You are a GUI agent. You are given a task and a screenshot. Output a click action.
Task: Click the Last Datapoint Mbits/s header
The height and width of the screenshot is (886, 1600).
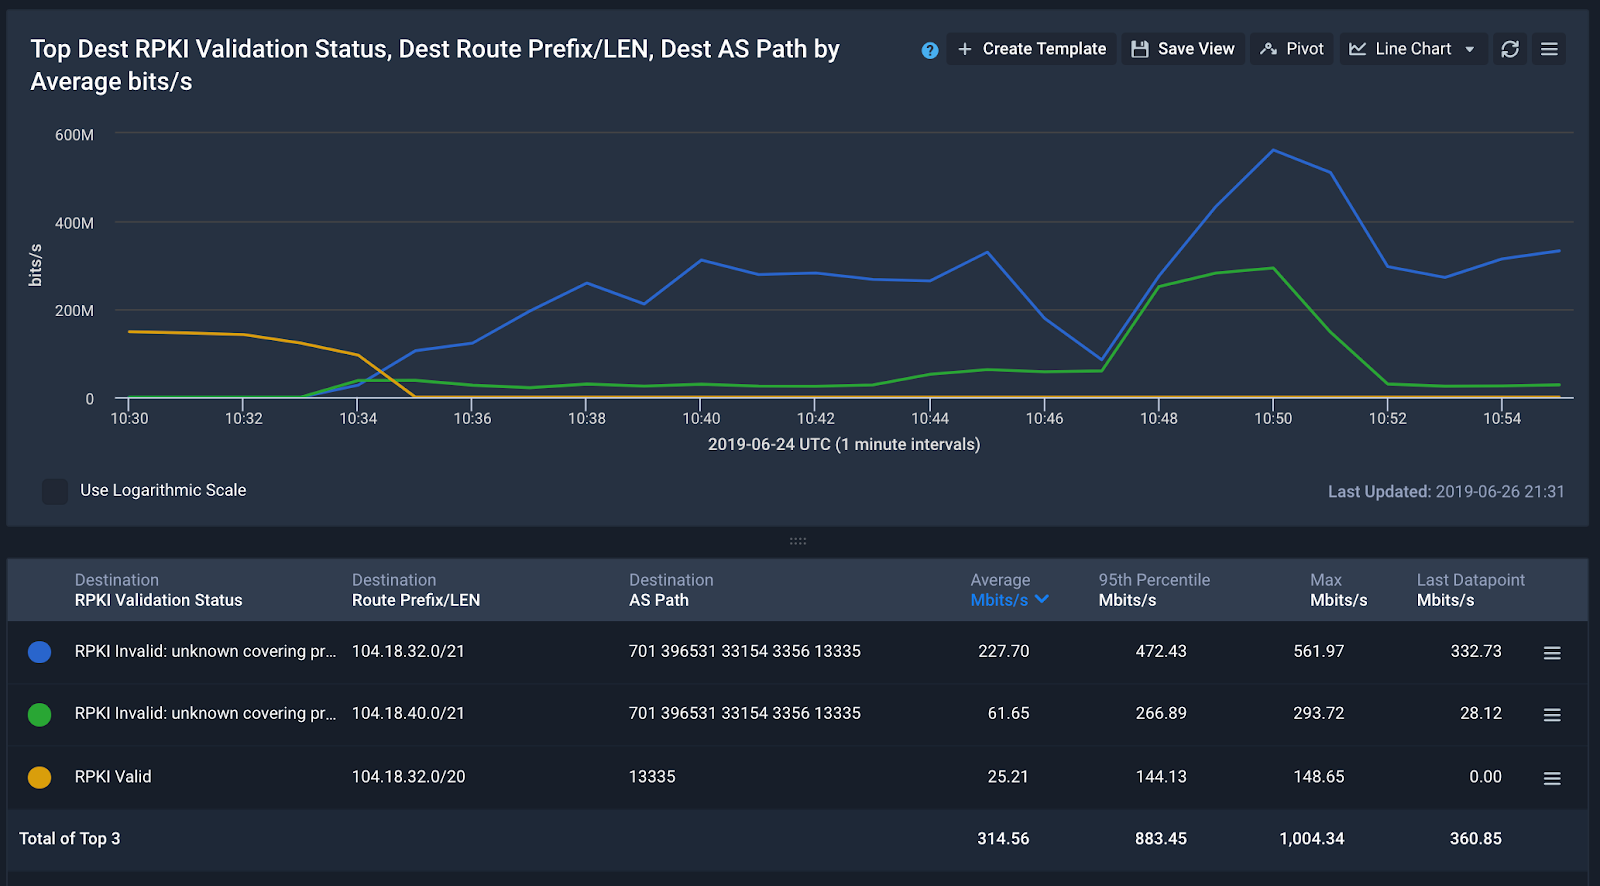click(x=1470, y=590)
